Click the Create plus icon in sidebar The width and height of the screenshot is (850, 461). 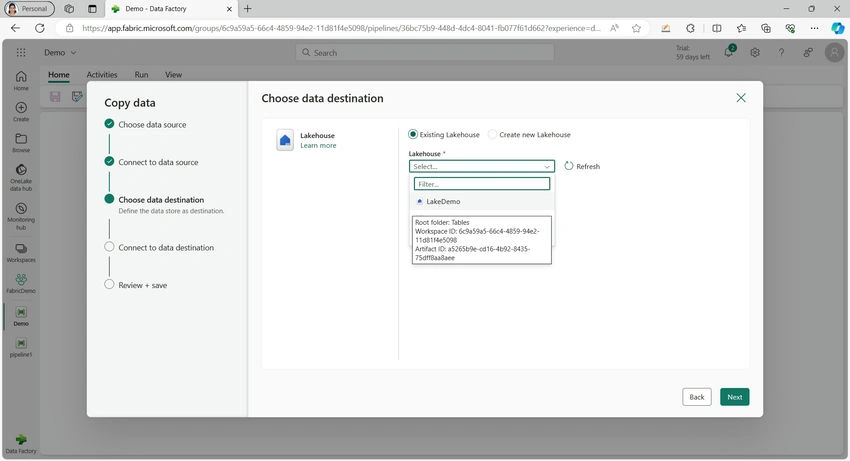tap(21, 107)
